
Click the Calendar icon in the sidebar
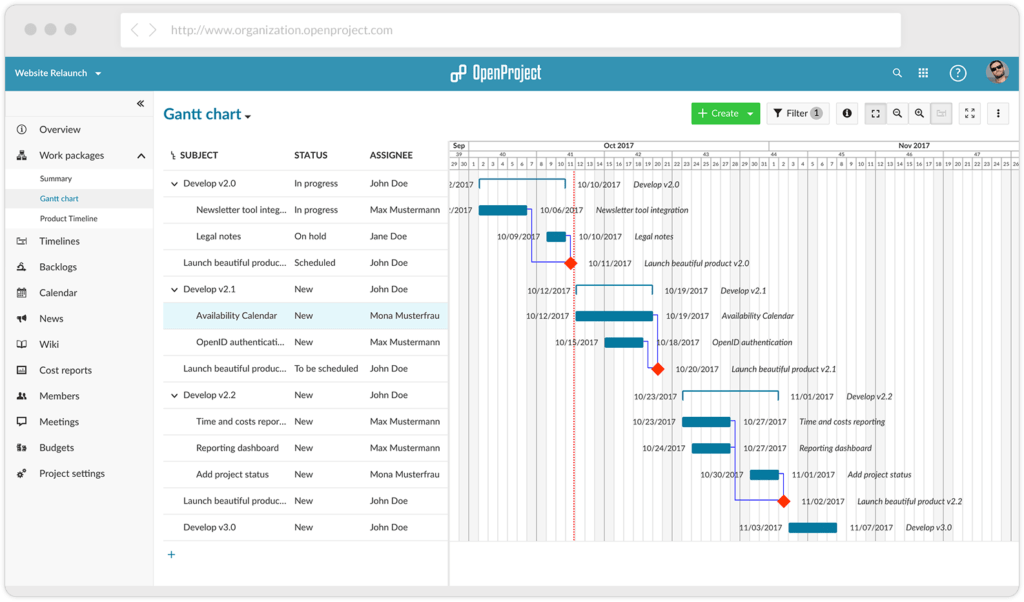pyautogui.click(x=20, y=292)
